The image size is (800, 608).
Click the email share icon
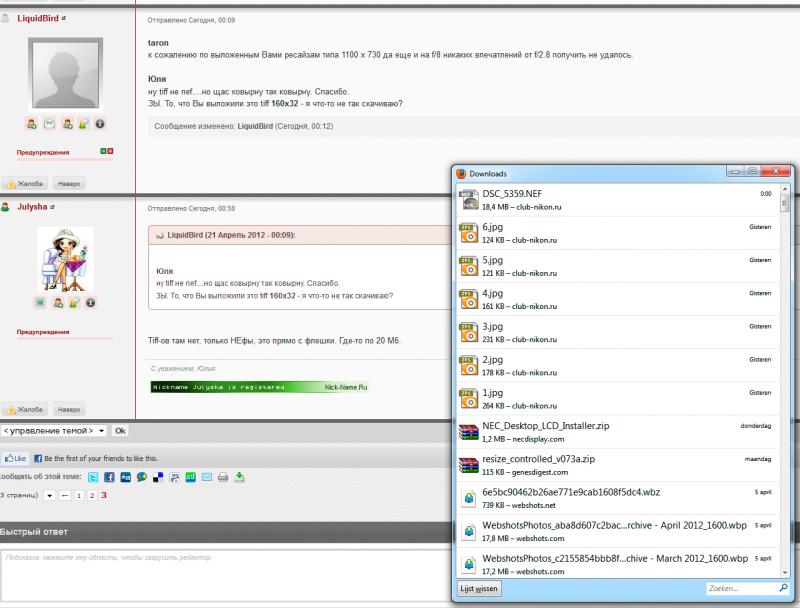[207, 477]
